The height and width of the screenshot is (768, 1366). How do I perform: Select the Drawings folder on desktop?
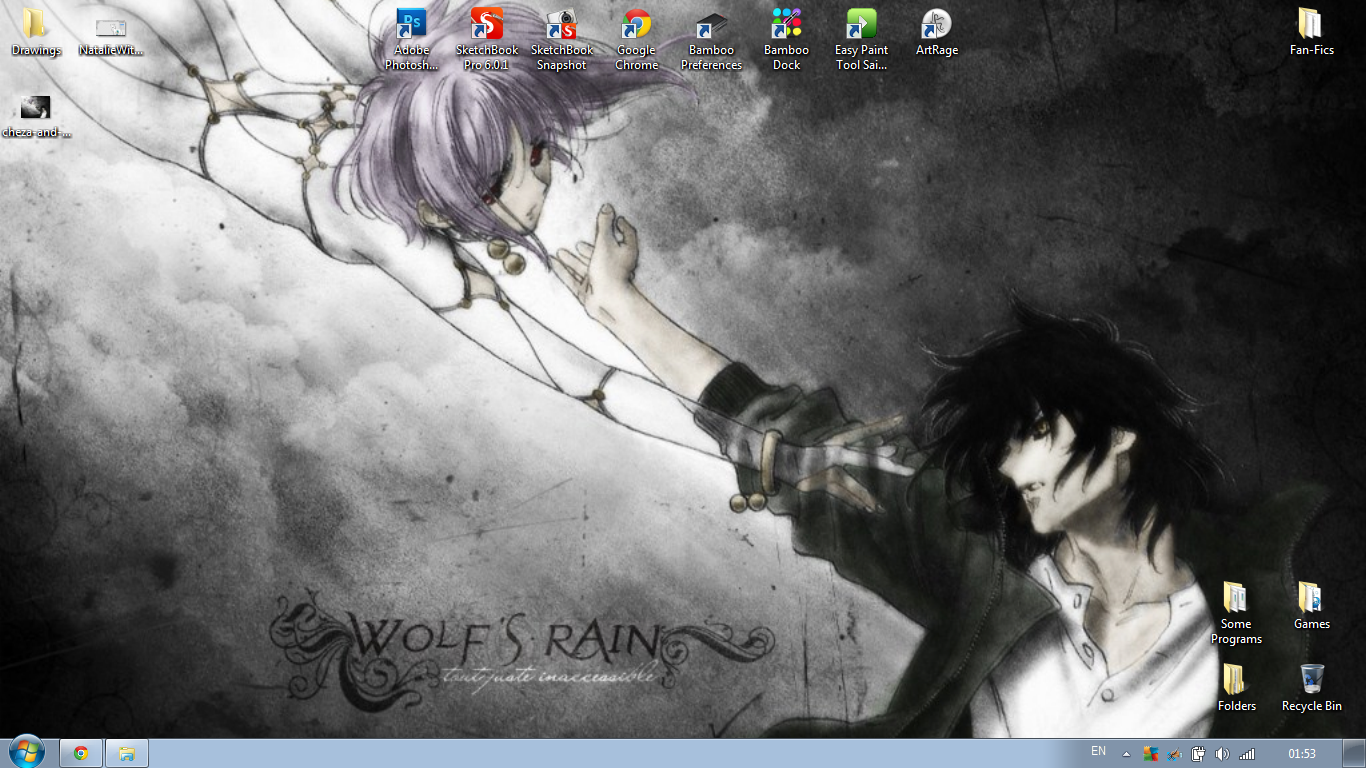click(36, 25)
